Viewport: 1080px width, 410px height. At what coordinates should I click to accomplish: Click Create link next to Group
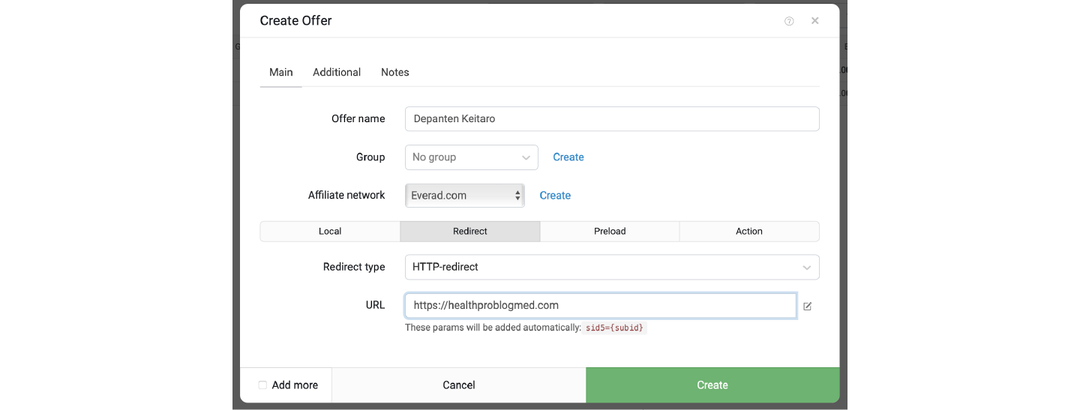[568, 157]
